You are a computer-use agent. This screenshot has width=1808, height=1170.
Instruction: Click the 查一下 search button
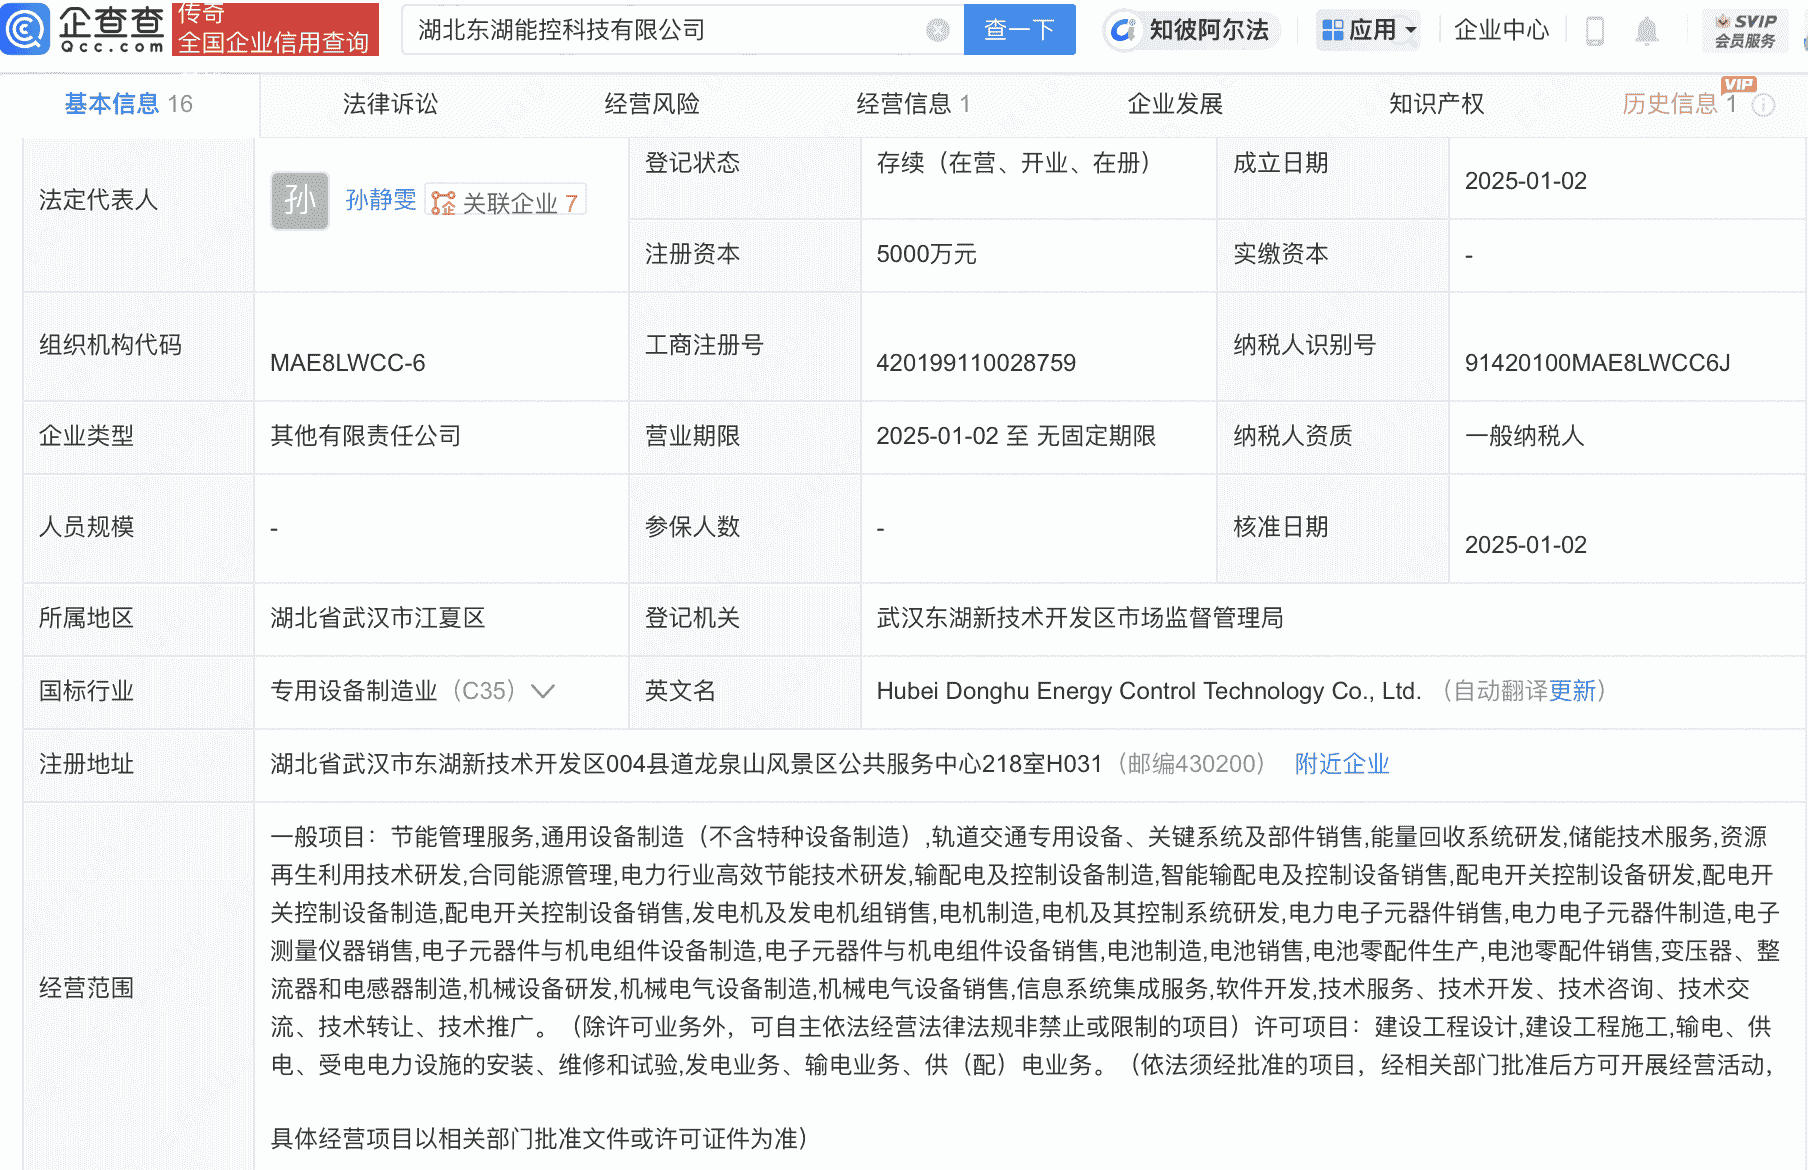point(1019,30)
